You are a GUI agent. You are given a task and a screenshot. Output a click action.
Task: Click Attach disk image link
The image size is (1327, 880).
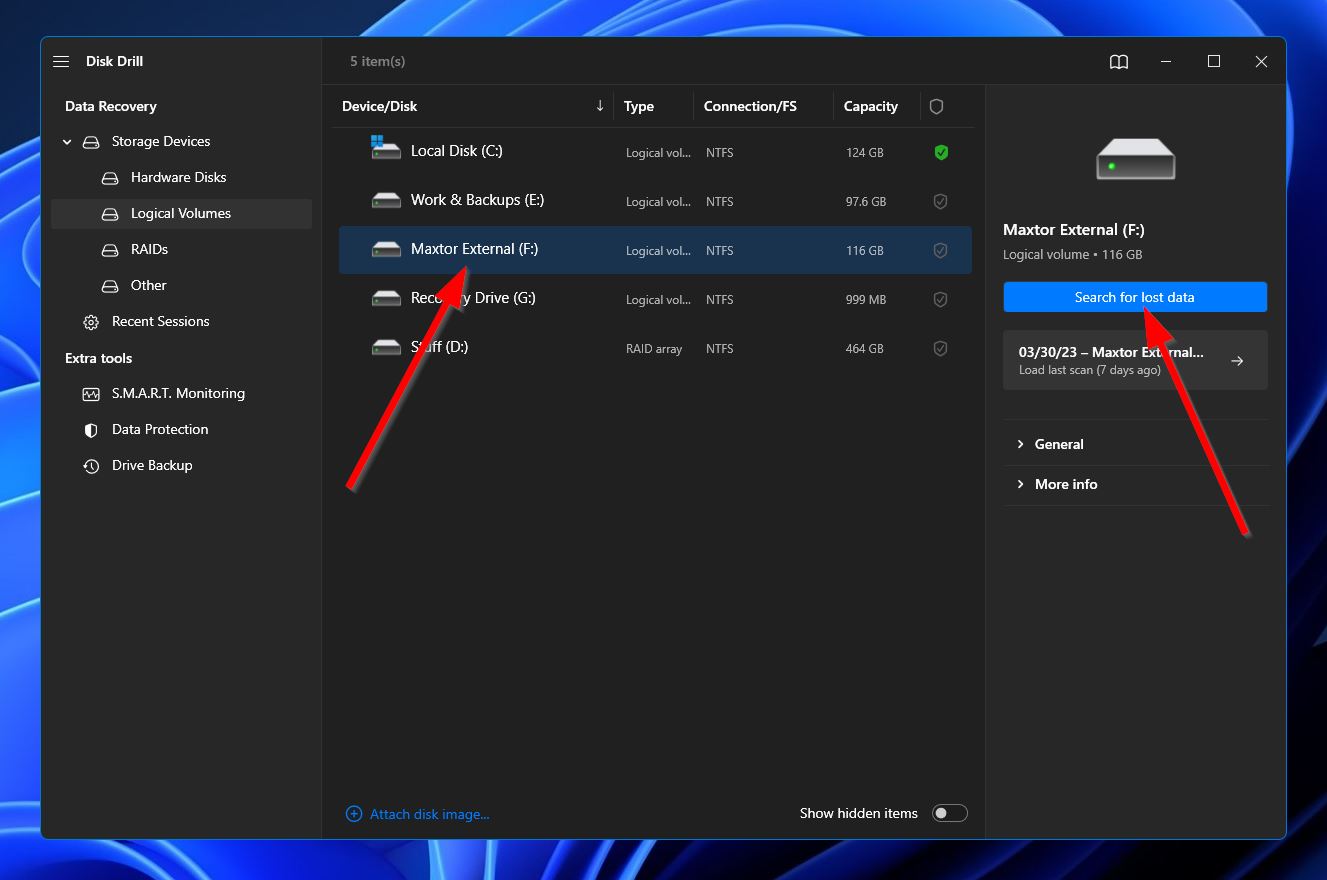(x=430, y=814)
